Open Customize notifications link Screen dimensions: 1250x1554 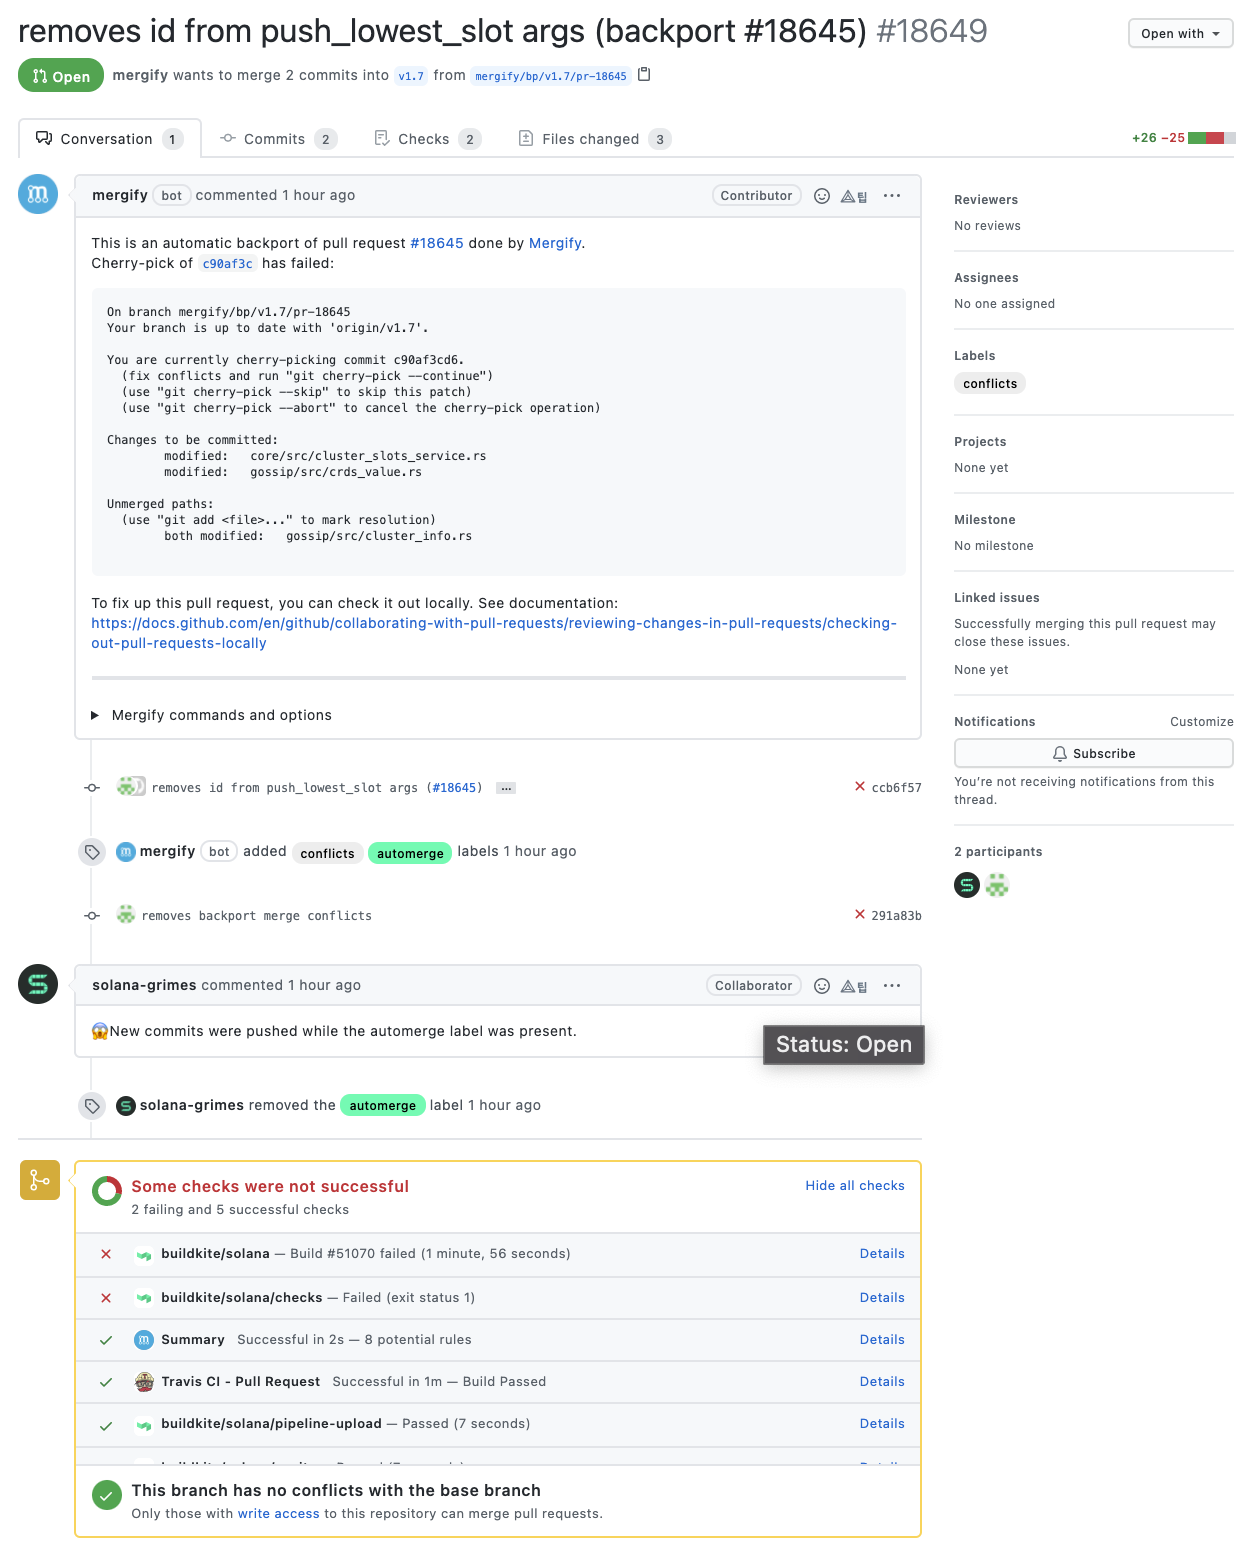point(1202,722)
